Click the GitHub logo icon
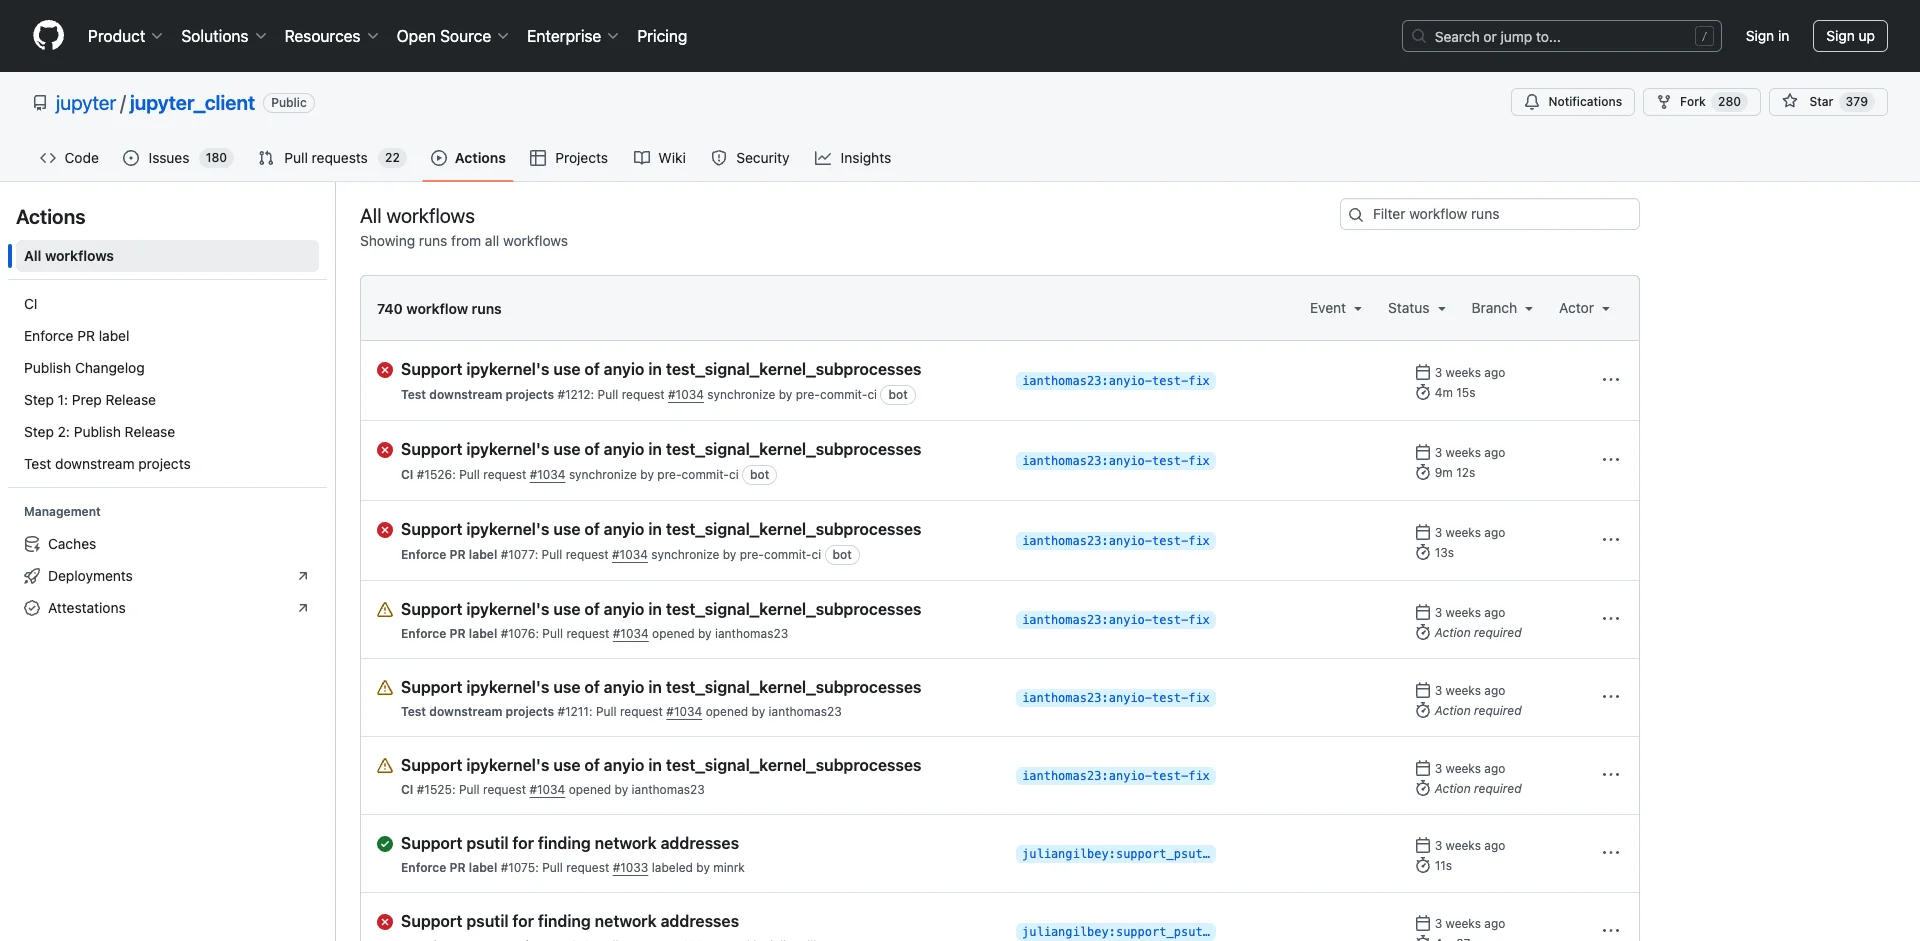 tap(48, 36)
